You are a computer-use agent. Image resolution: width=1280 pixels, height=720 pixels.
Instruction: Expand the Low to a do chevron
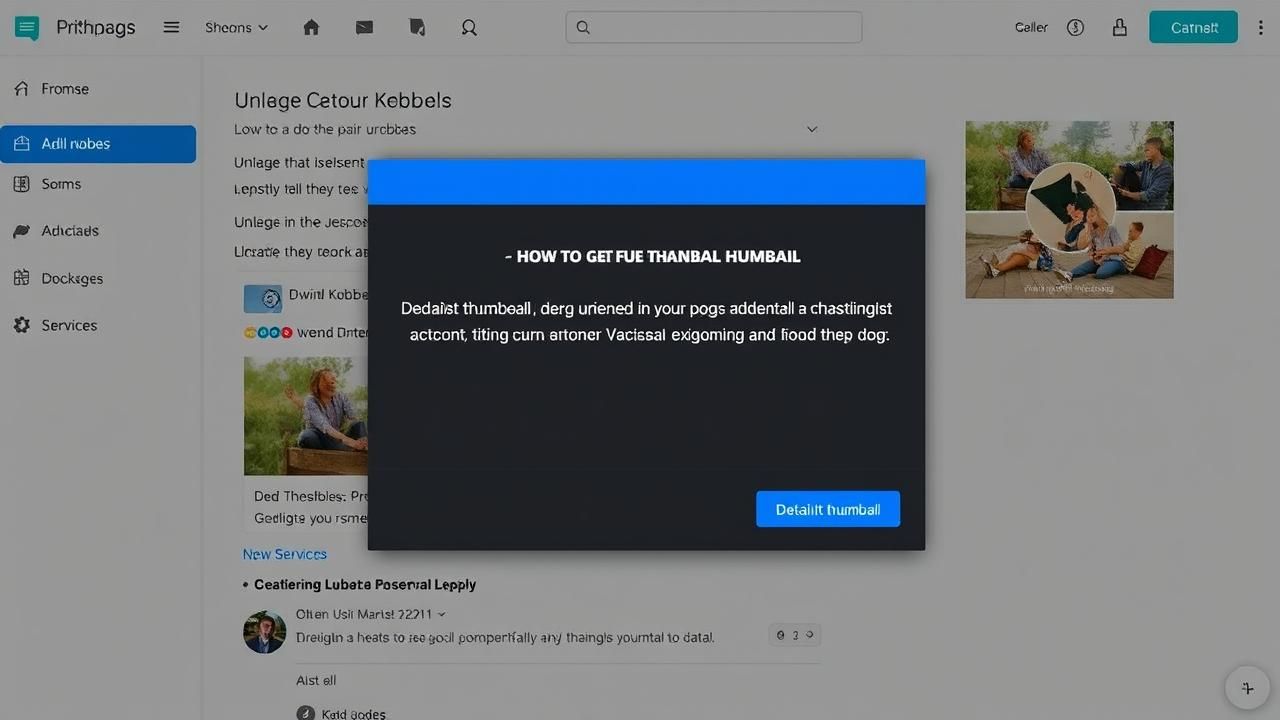point(812,129)
